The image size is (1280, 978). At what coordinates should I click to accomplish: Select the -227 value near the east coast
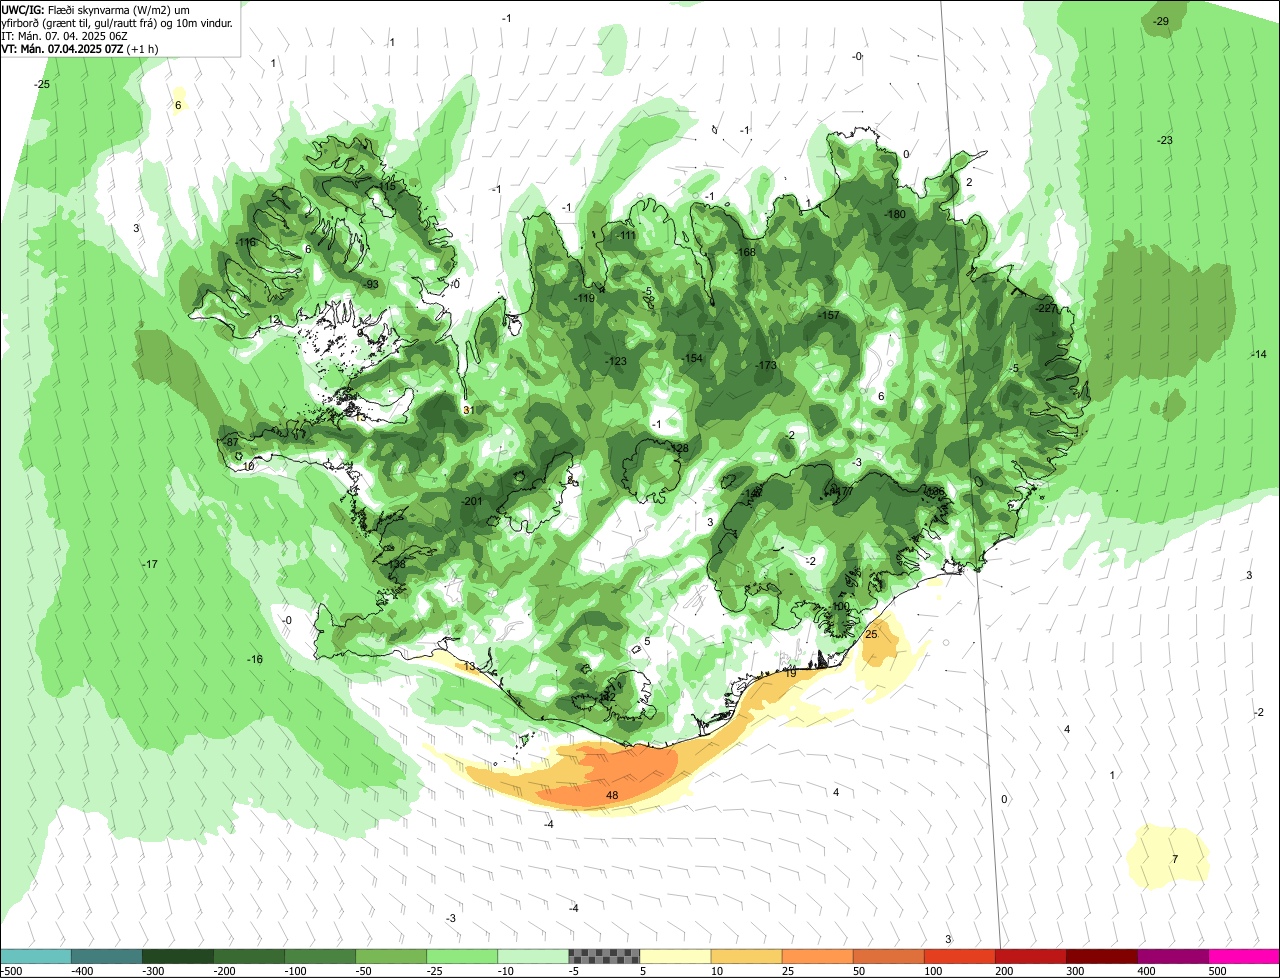click(x=1047, y=308)
